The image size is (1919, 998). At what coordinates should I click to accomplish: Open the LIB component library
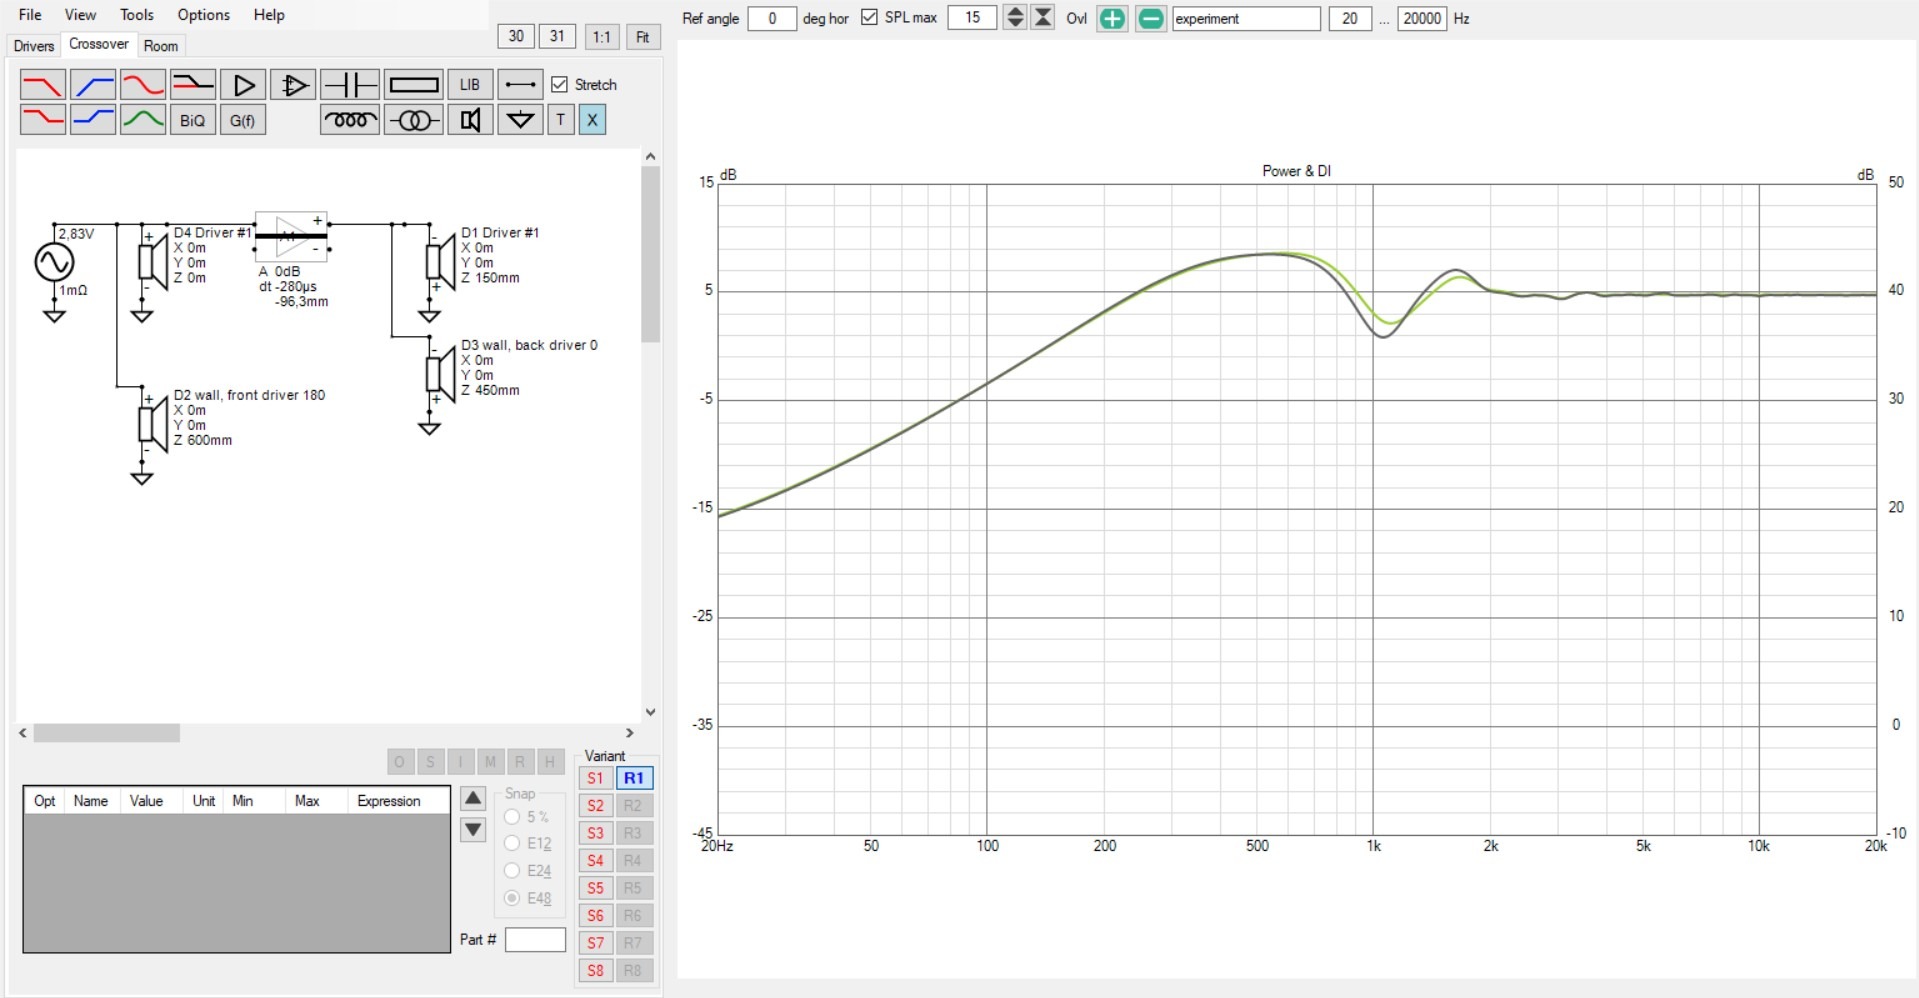470,85
